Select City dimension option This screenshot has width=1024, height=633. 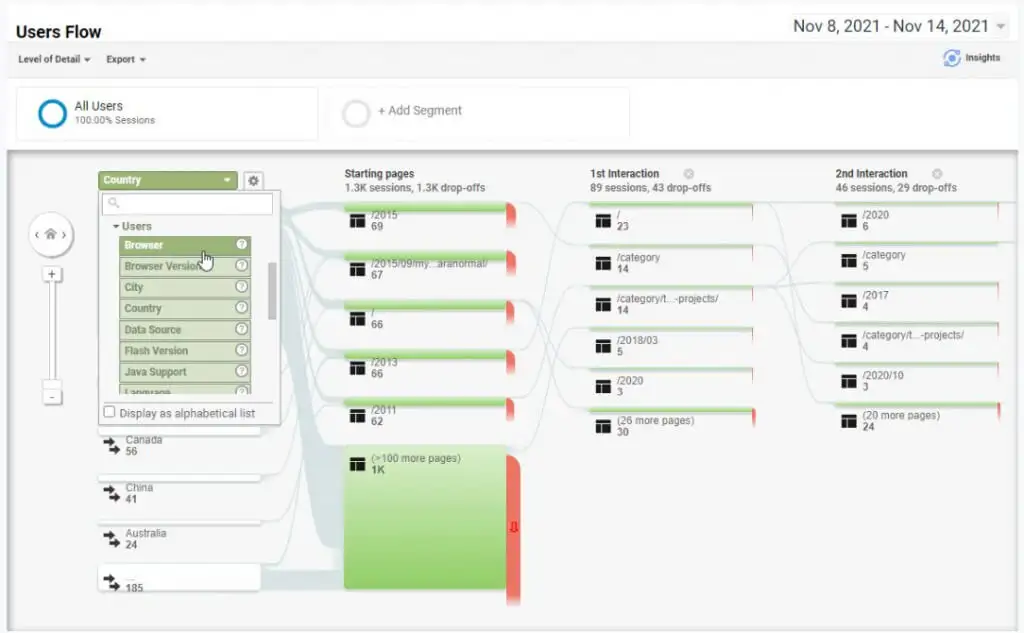point(185,287)
